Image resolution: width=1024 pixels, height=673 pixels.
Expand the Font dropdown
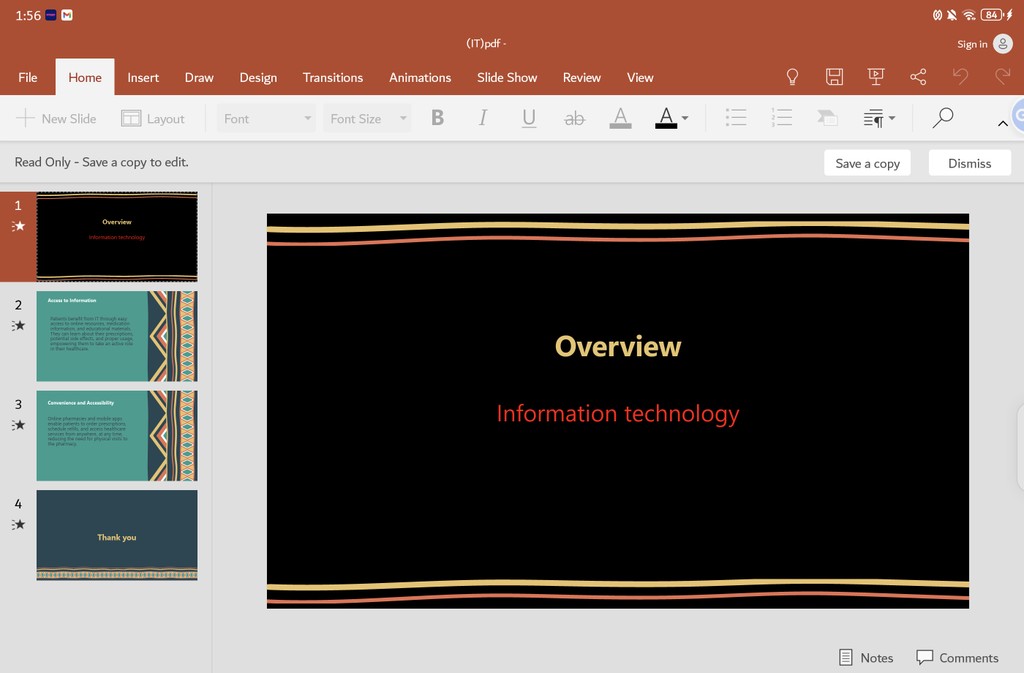coord(266,118)
